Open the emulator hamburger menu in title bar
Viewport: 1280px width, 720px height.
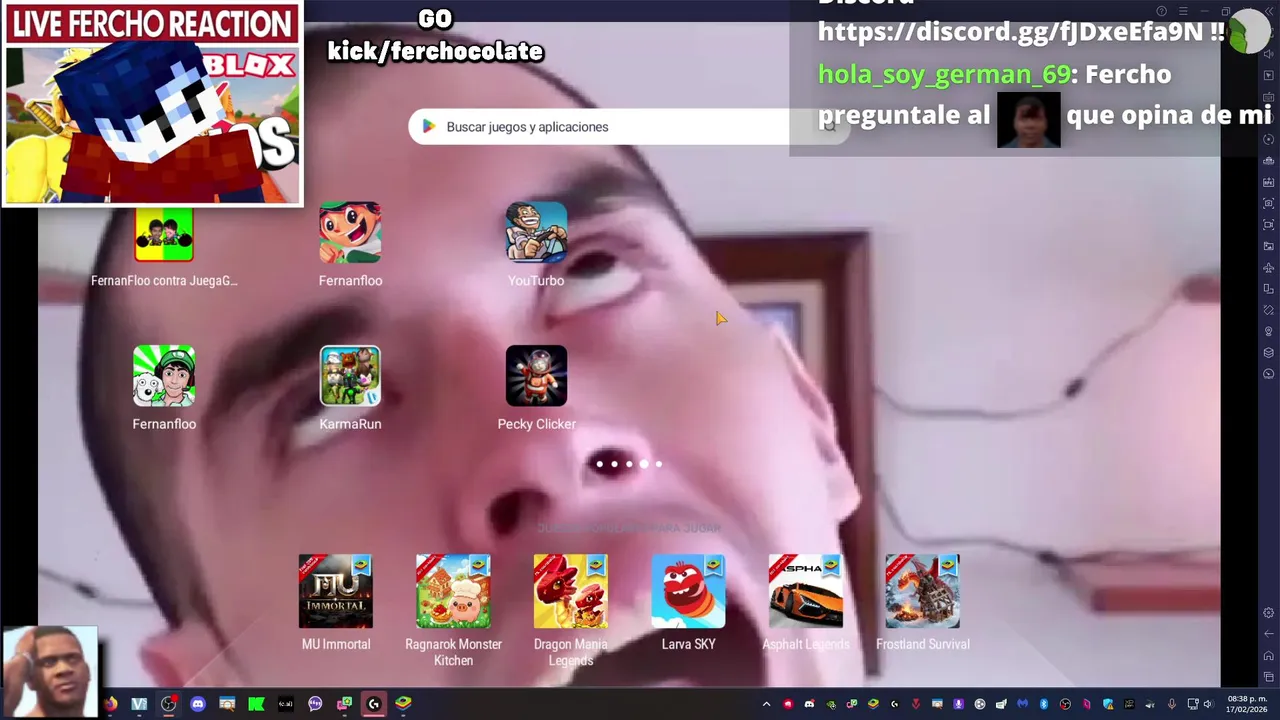(x=1182, y=11)
